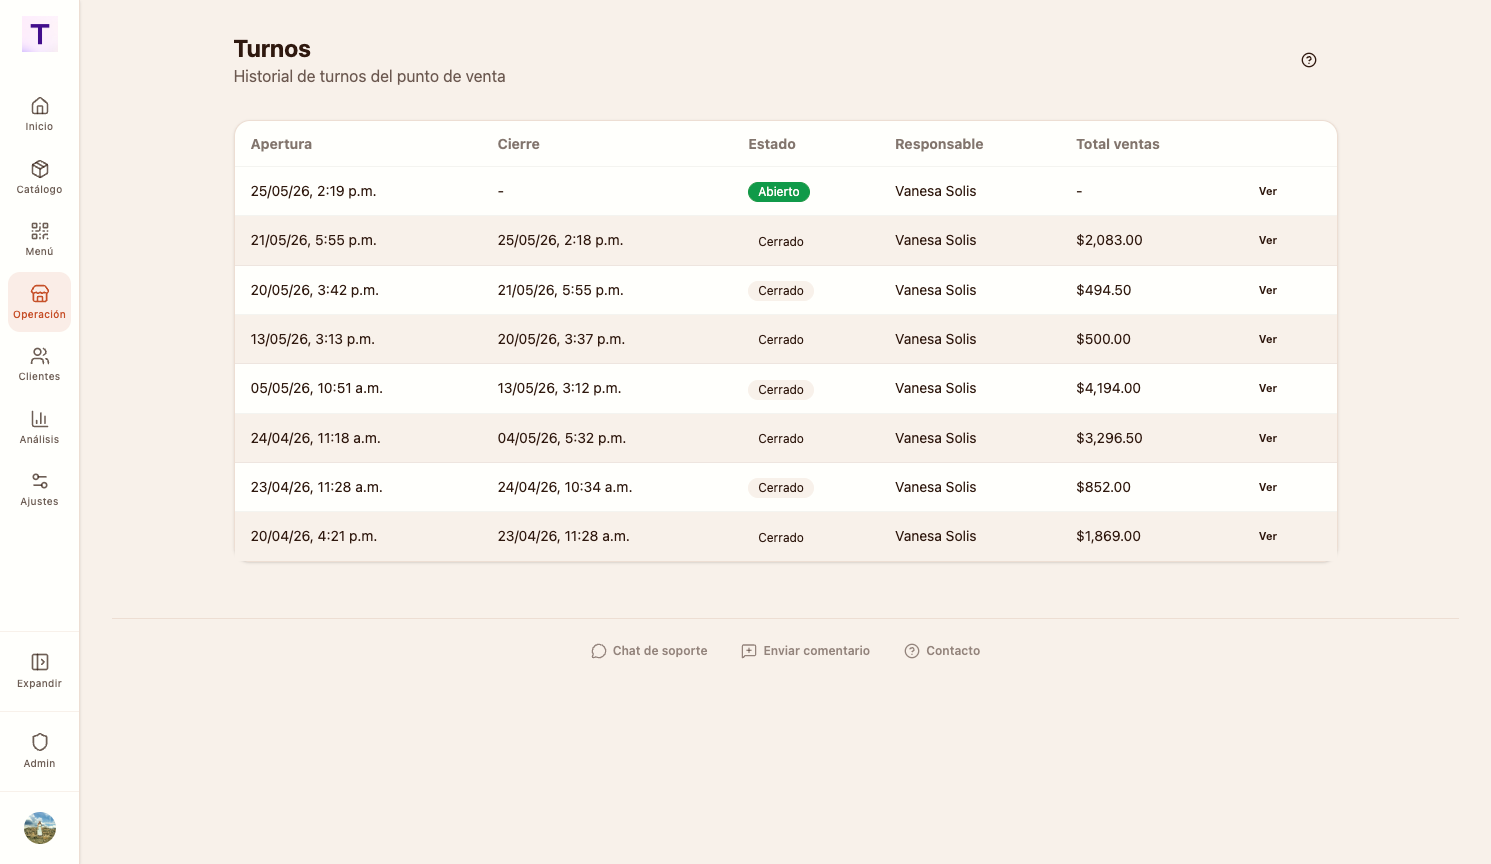Click the Estado column header
1491x864 pixels.
[772, 144]
